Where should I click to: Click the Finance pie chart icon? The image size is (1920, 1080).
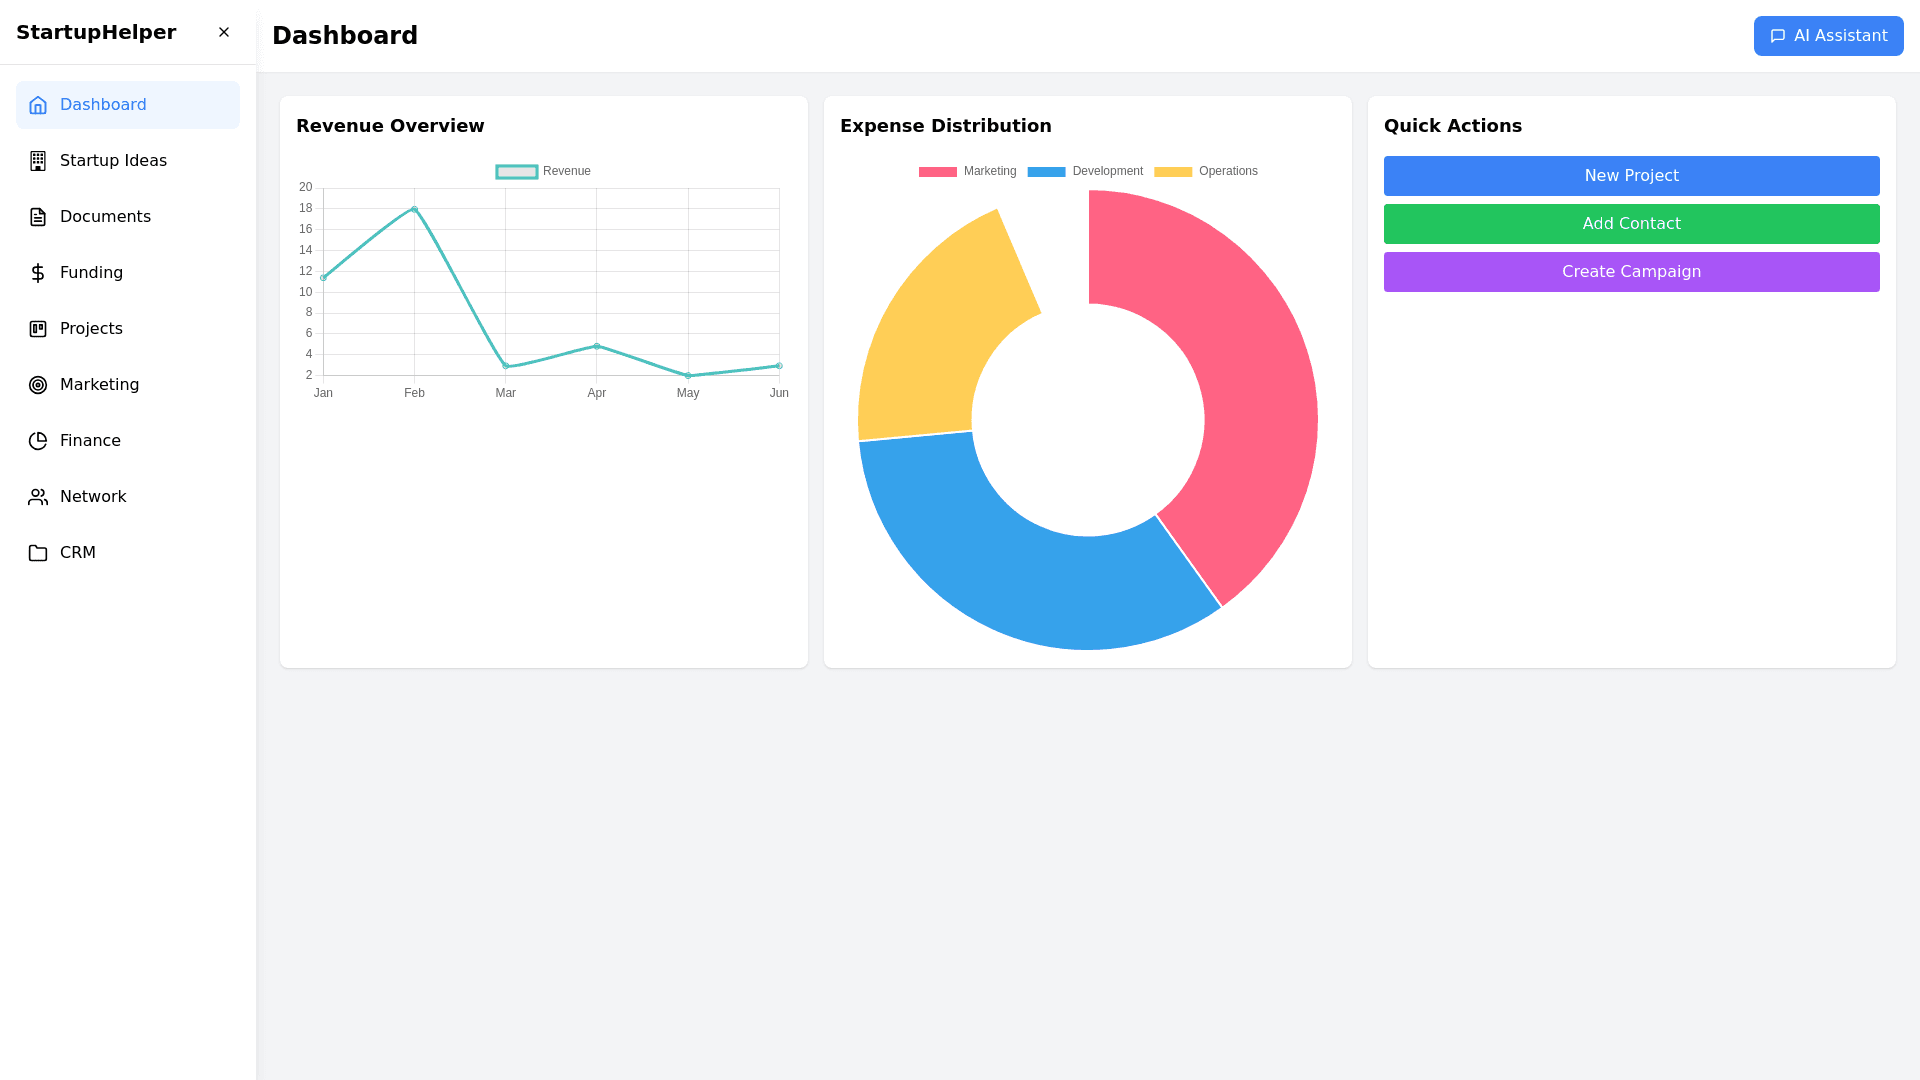tap(38, 441)
